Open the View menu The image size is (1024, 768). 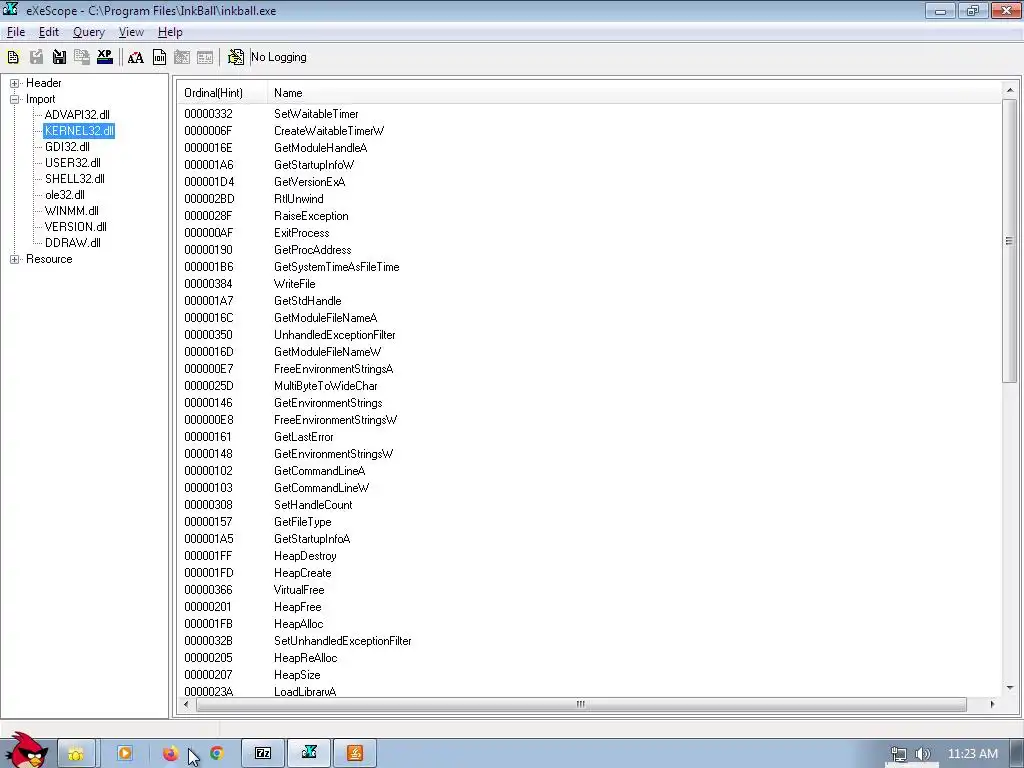131,32
